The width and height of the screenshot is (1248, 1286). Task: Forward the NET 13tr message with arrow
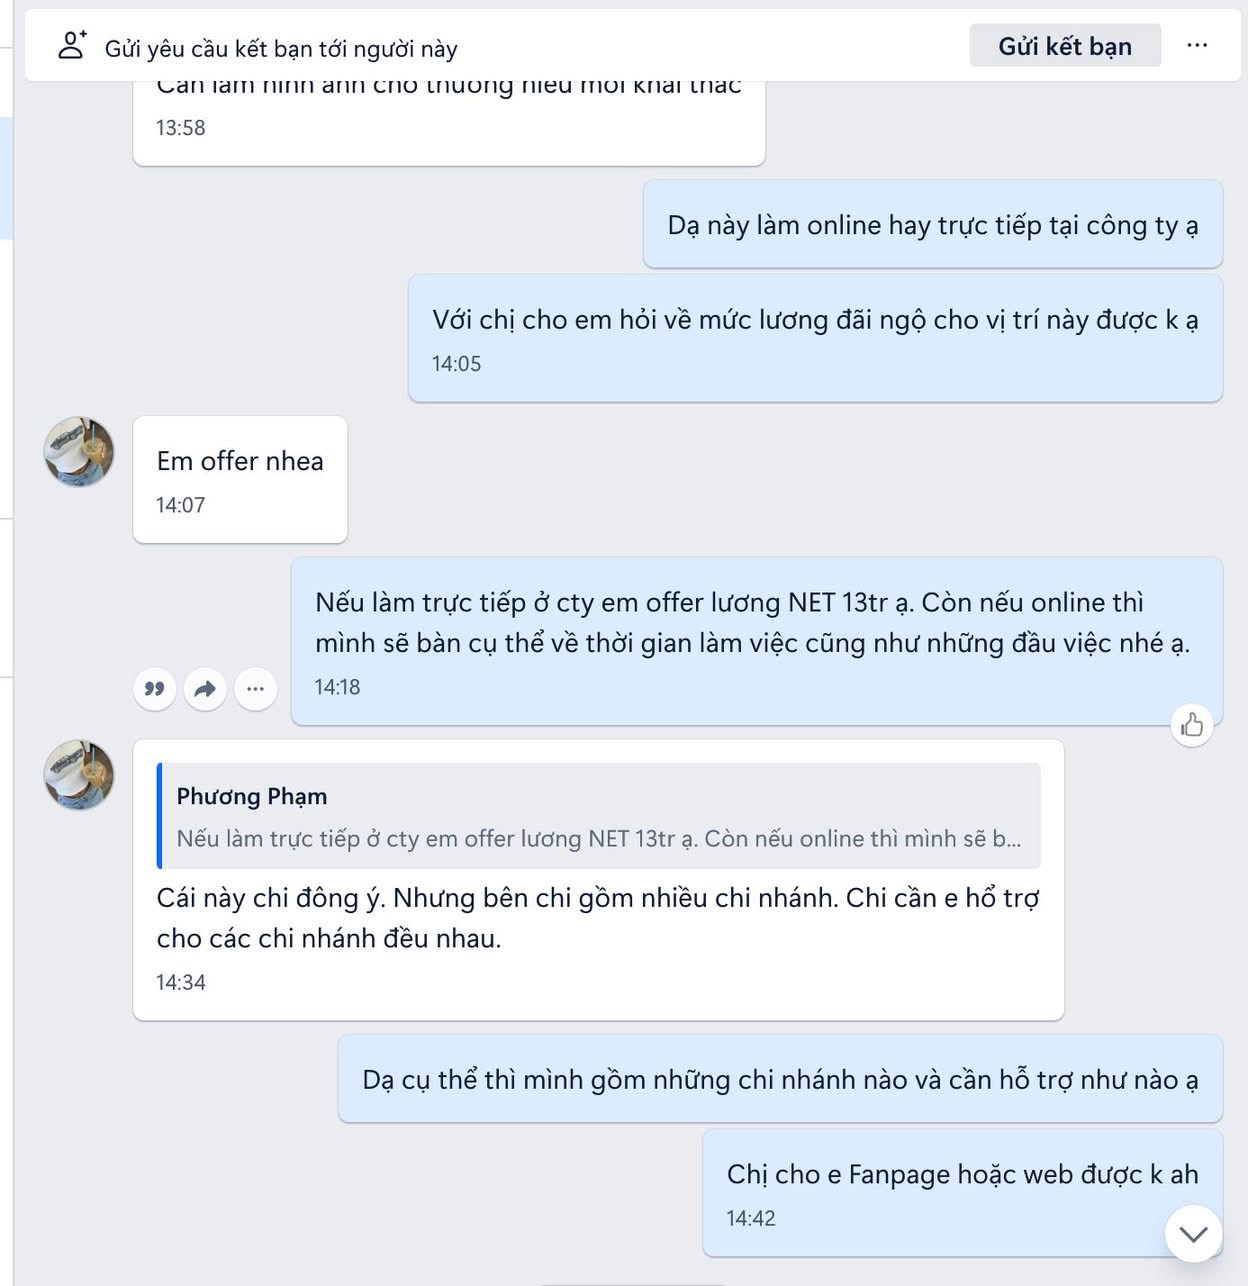[205, 689]
